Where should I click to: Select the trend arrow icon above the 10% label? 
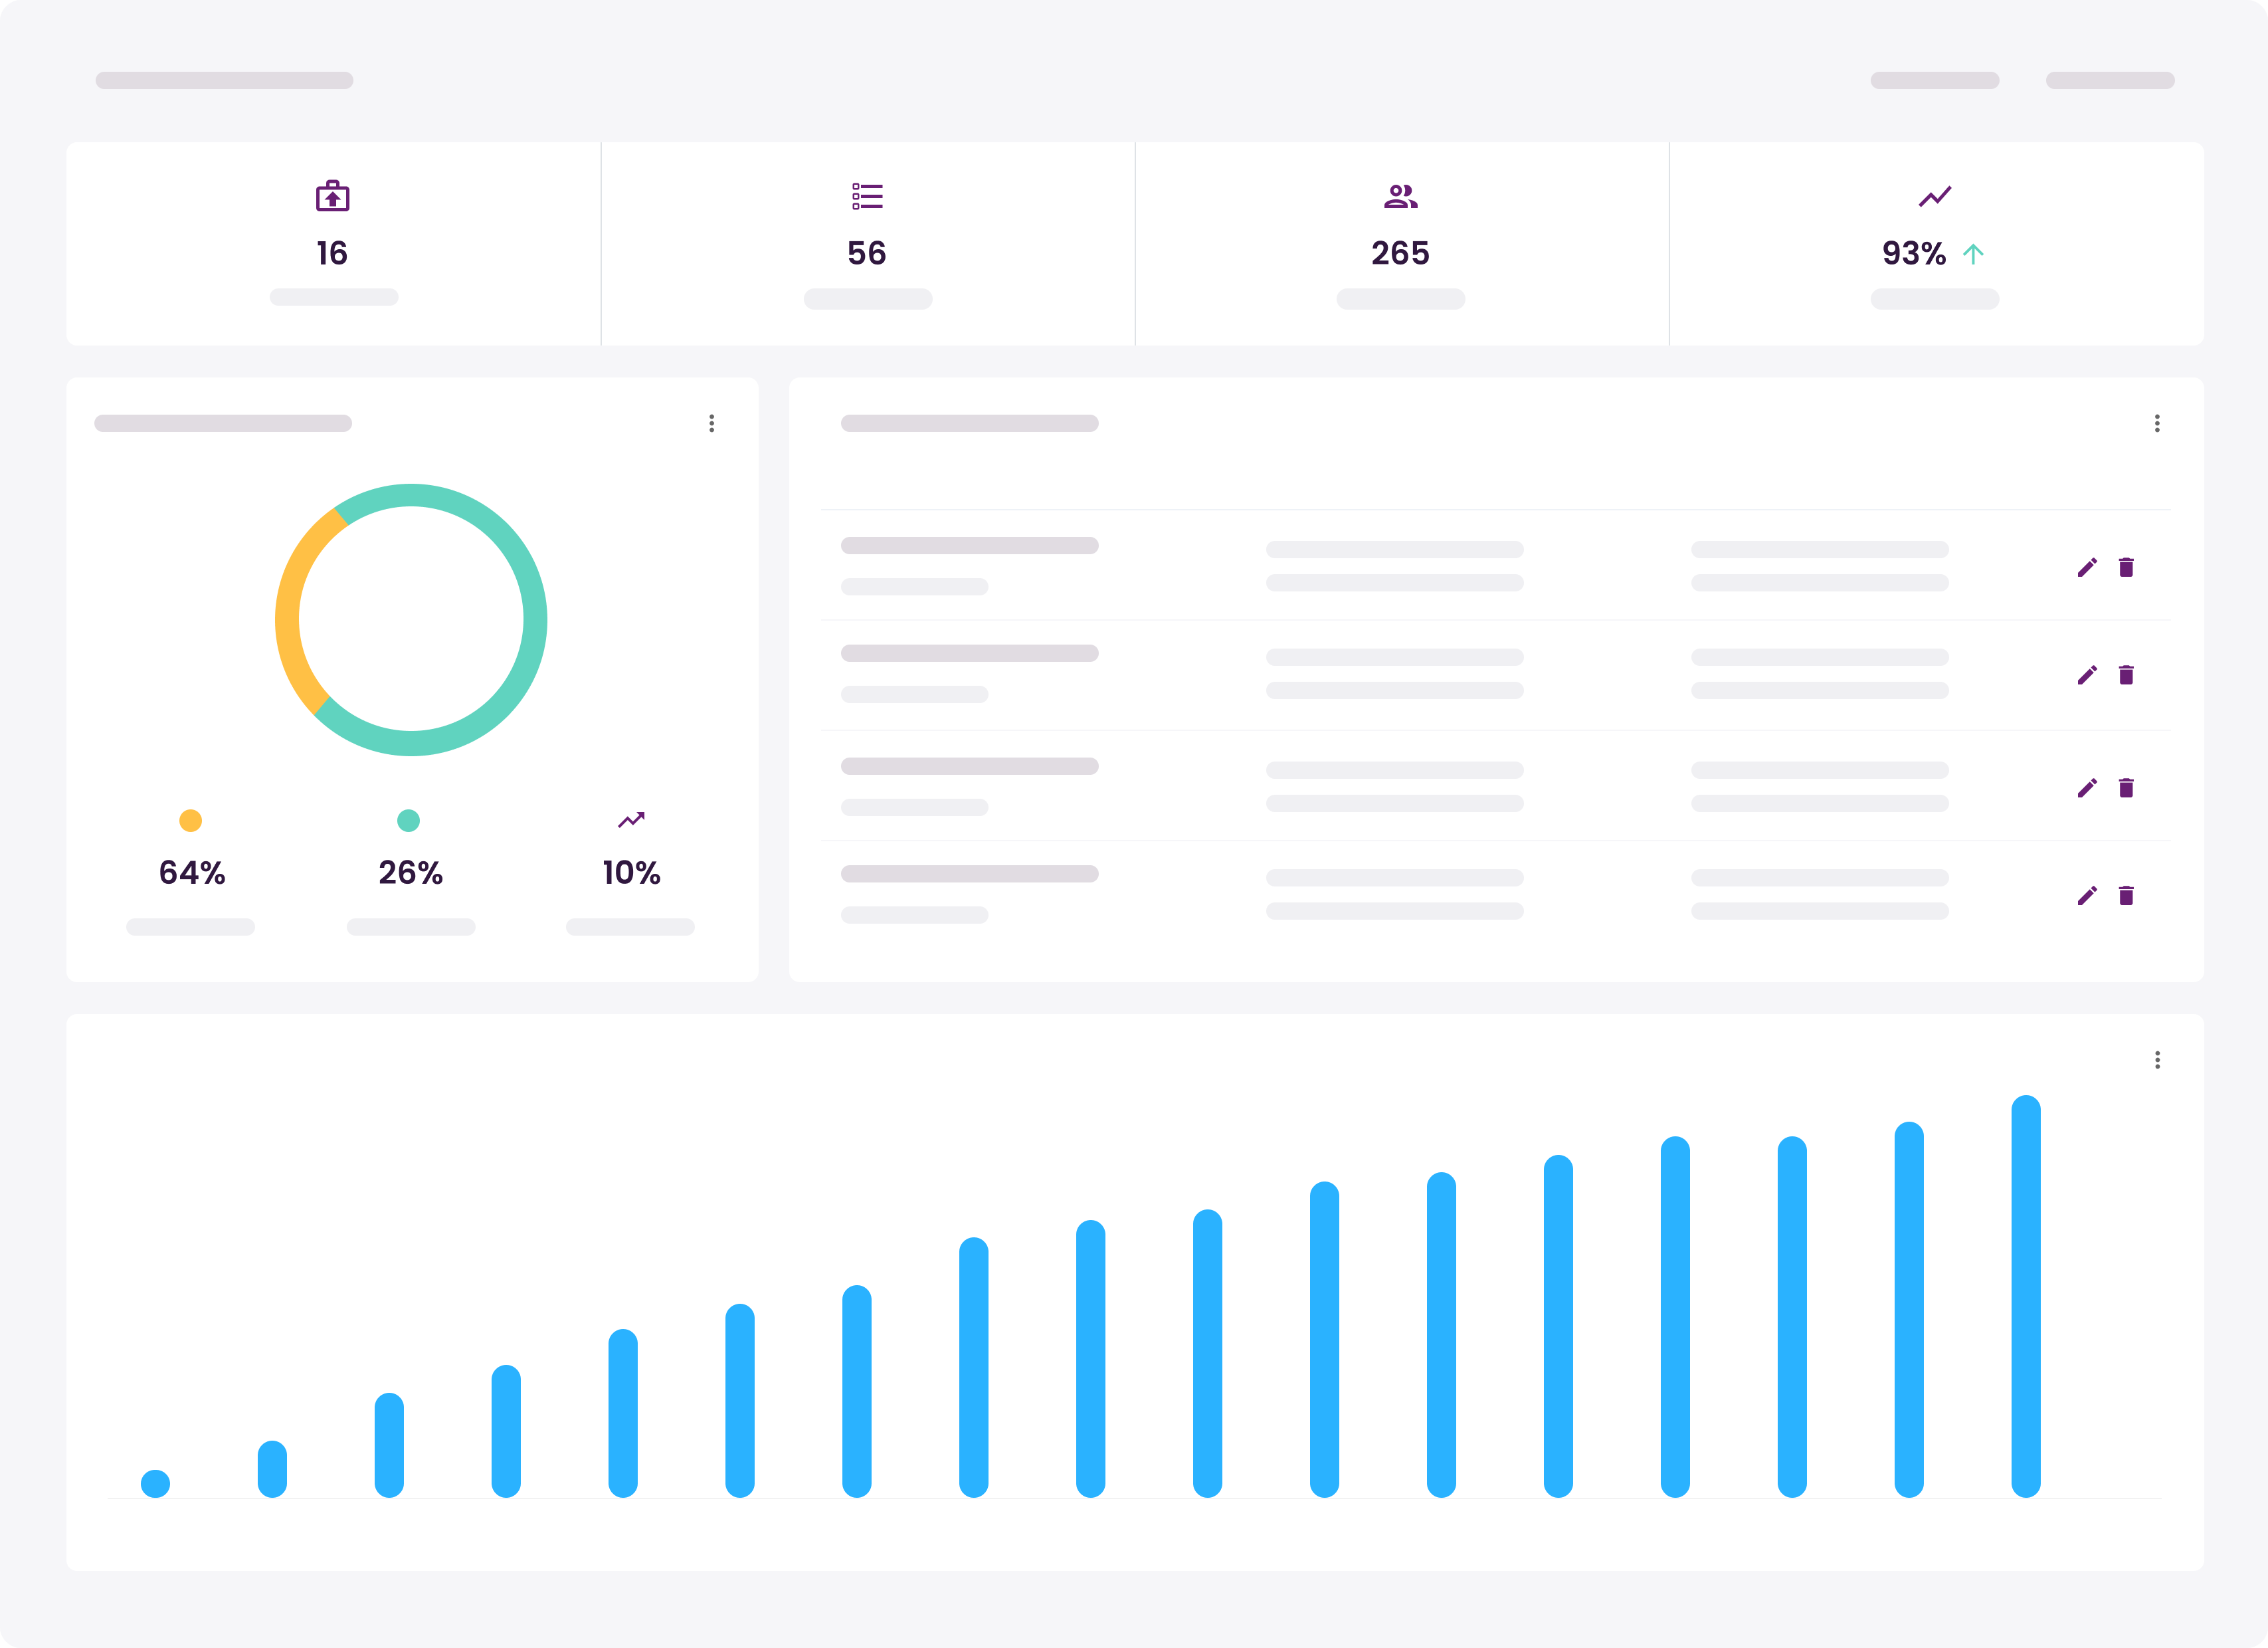[630, 820]
